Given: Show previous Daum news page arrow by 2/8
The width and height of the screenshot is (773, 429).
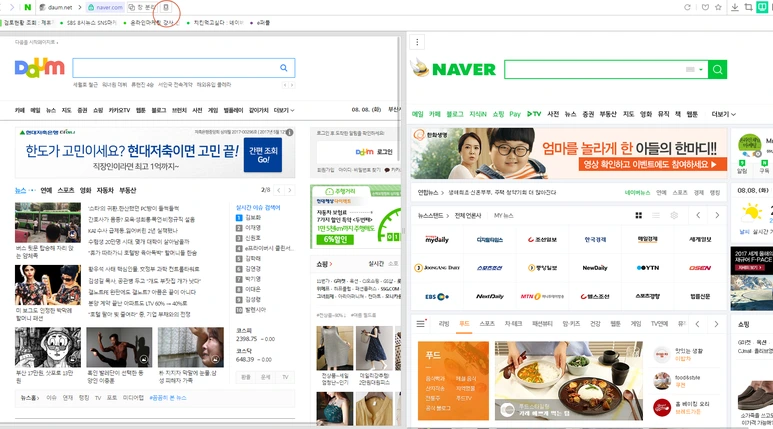Looking at the screenshot, I should coord(279,190).
